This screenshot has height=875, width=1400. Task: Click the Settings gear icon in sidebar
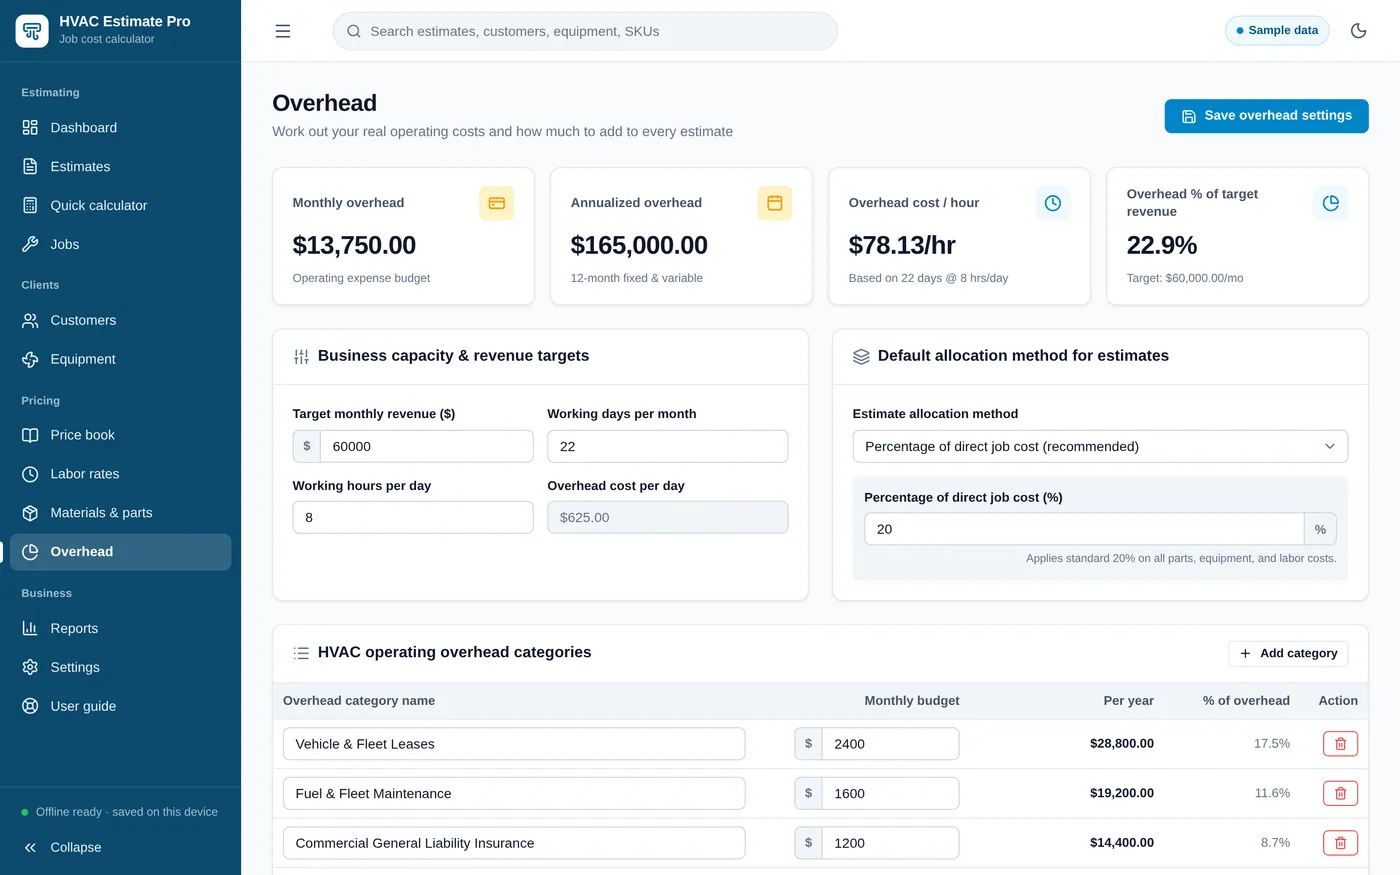pos(30,668)
